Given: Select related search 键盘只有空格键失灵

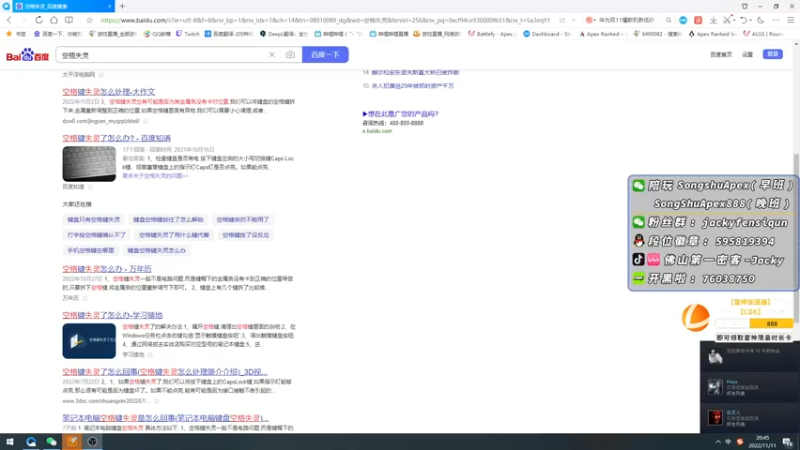Looking at the screenshot, I should 94,219.
